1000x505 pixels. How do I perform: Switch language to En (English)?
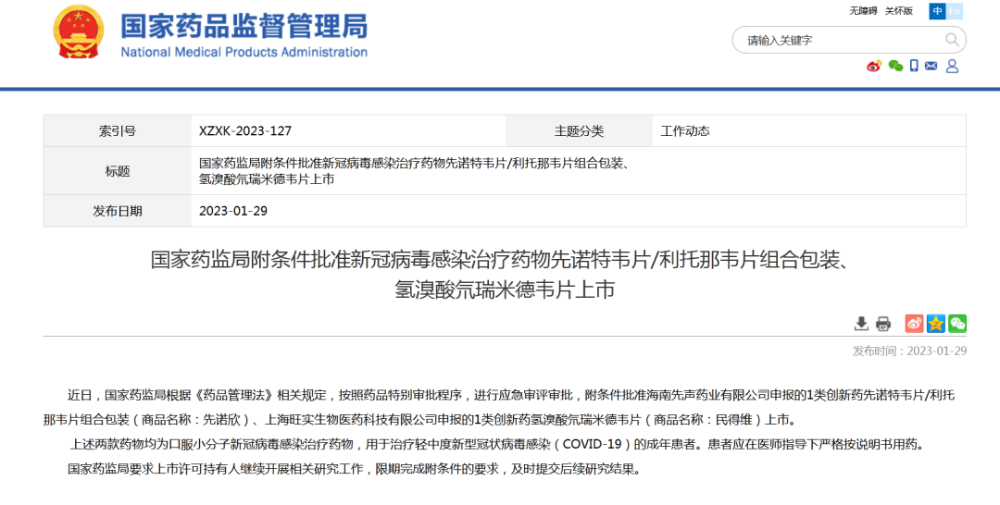(955, 11)
